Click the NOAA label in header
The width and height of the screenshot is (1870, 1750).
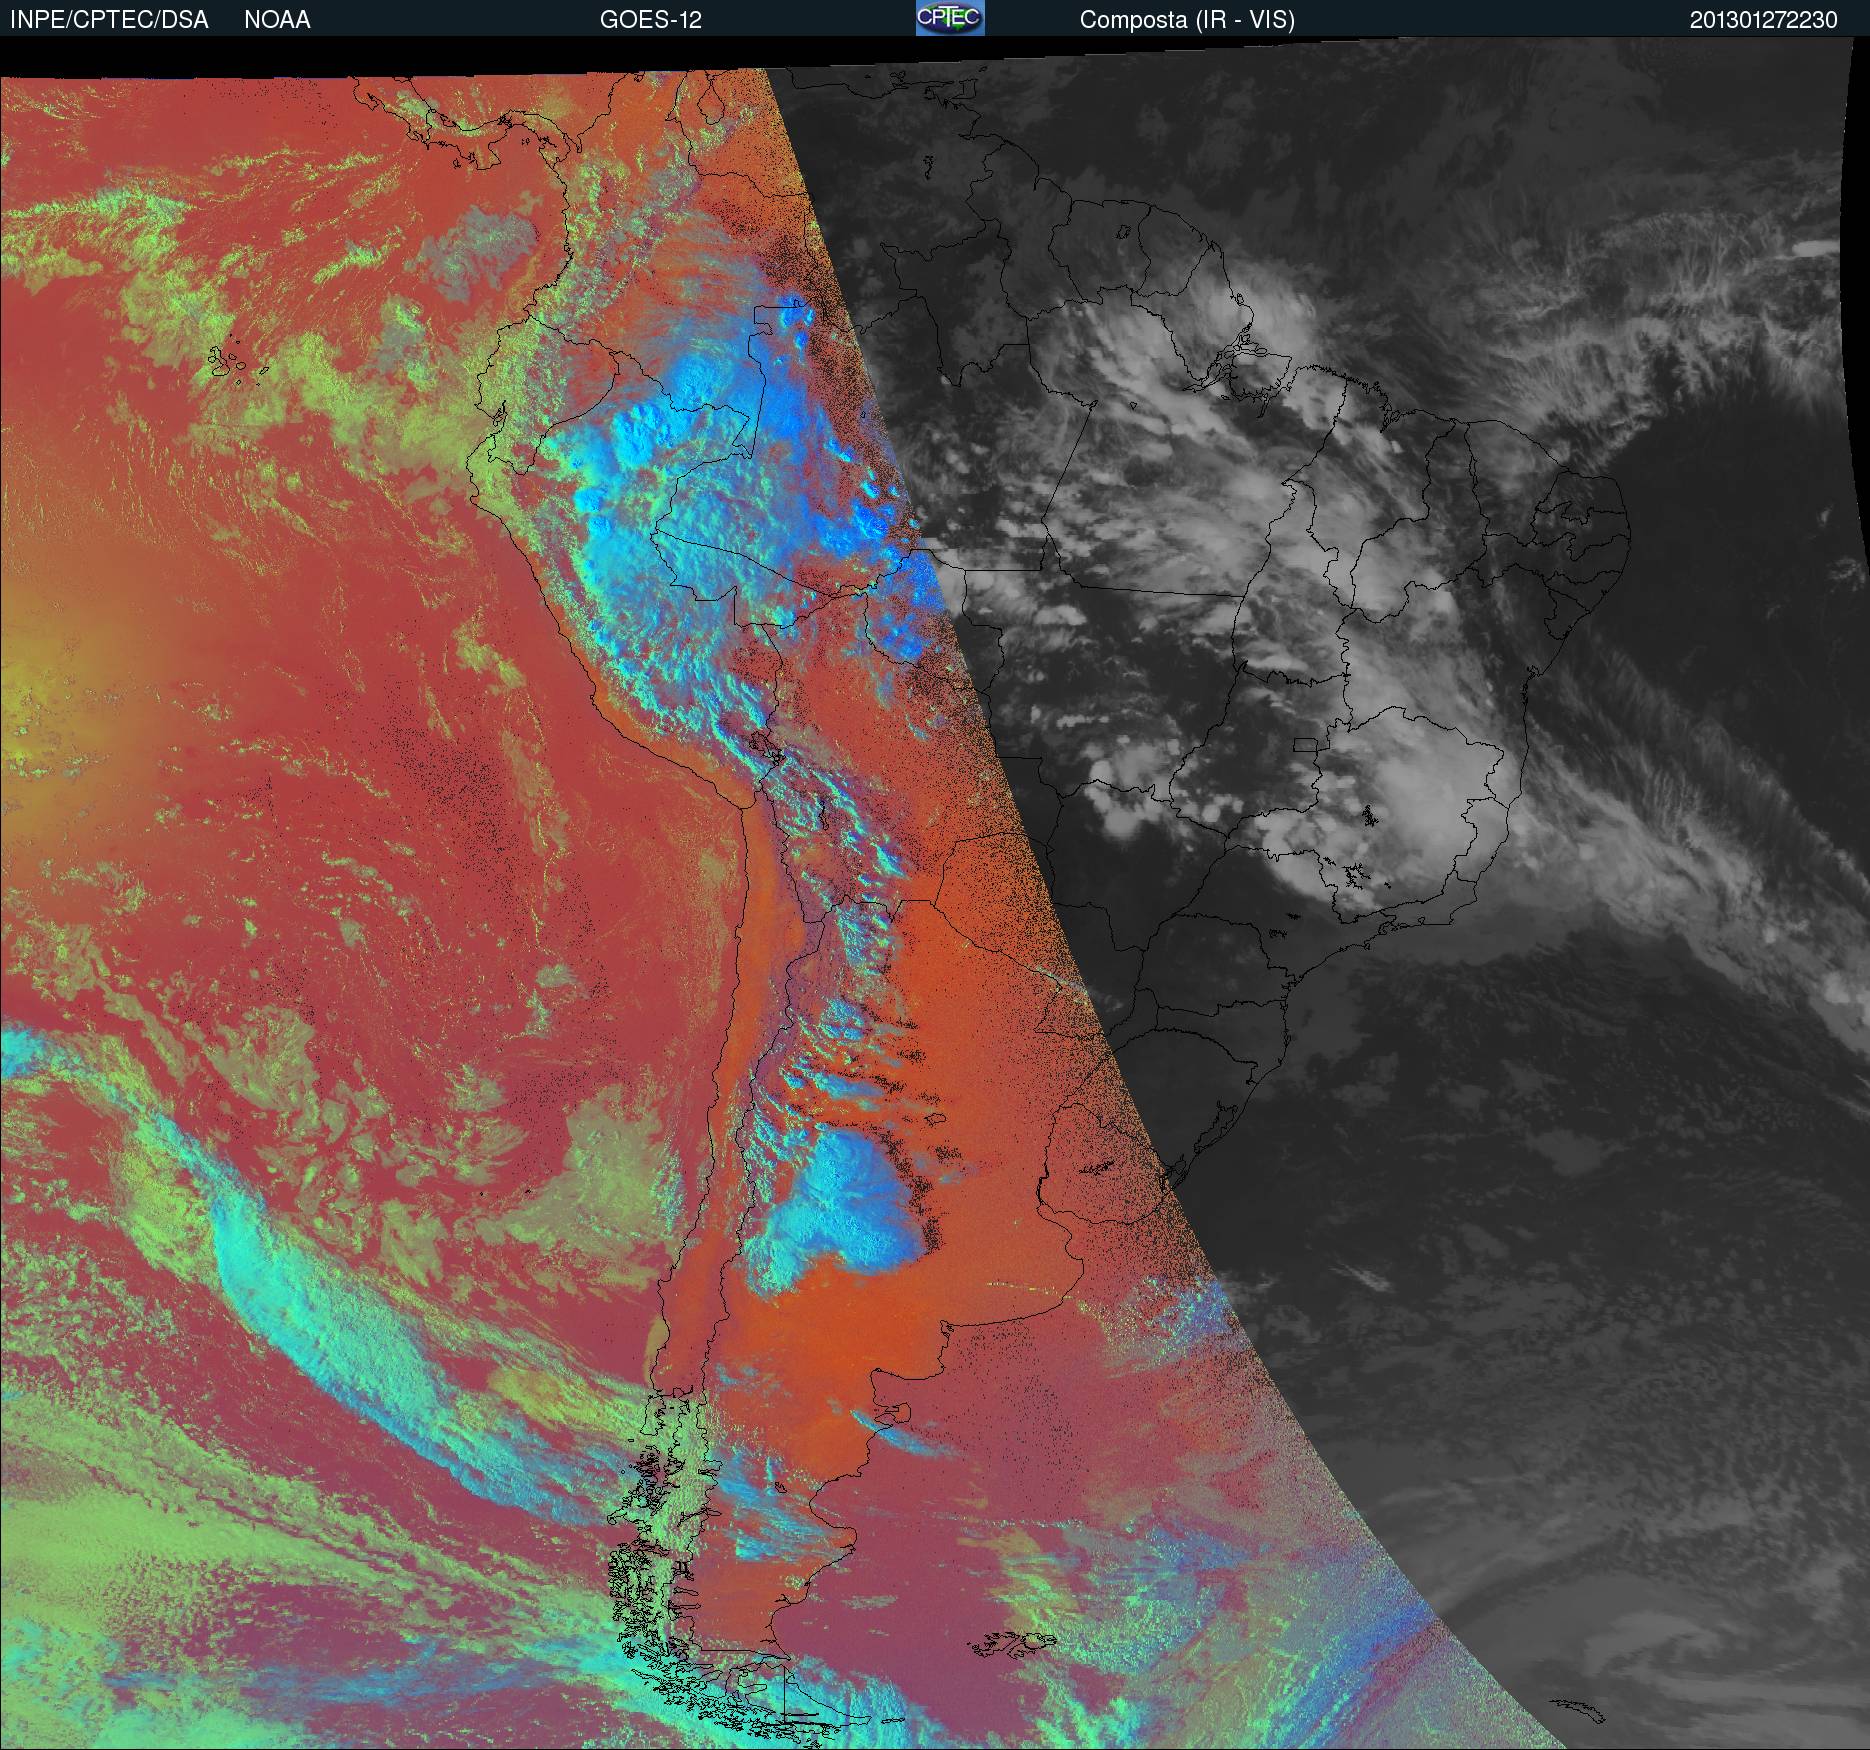[277, 20]
